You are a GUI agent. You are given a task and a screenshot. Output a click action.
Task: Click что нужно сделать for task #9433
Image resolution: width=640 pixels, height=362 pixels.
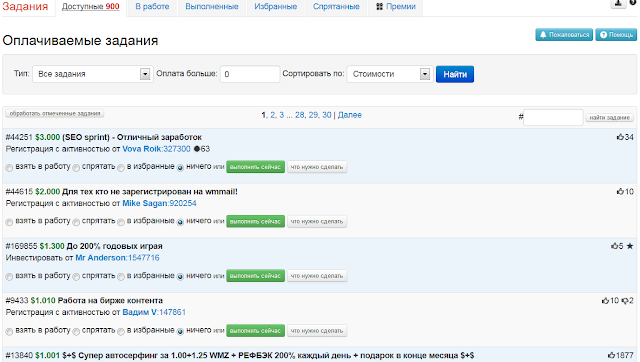pos(317,331)
